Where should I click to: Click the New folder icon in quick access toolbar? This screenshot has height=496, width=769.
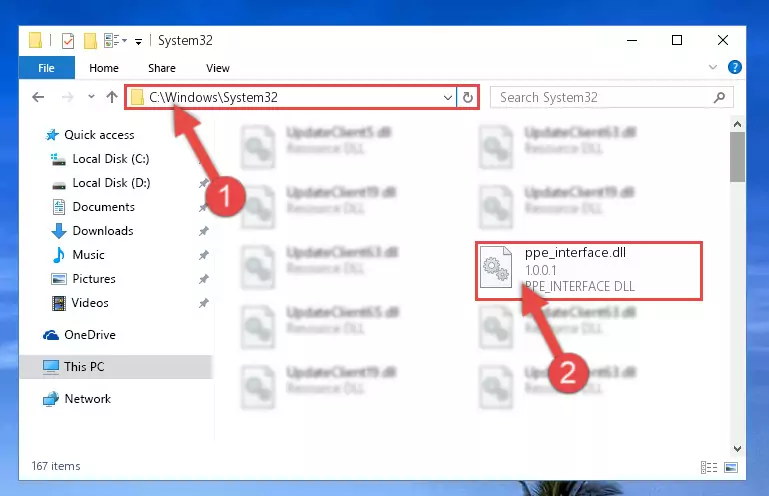(x=90, y=41)
